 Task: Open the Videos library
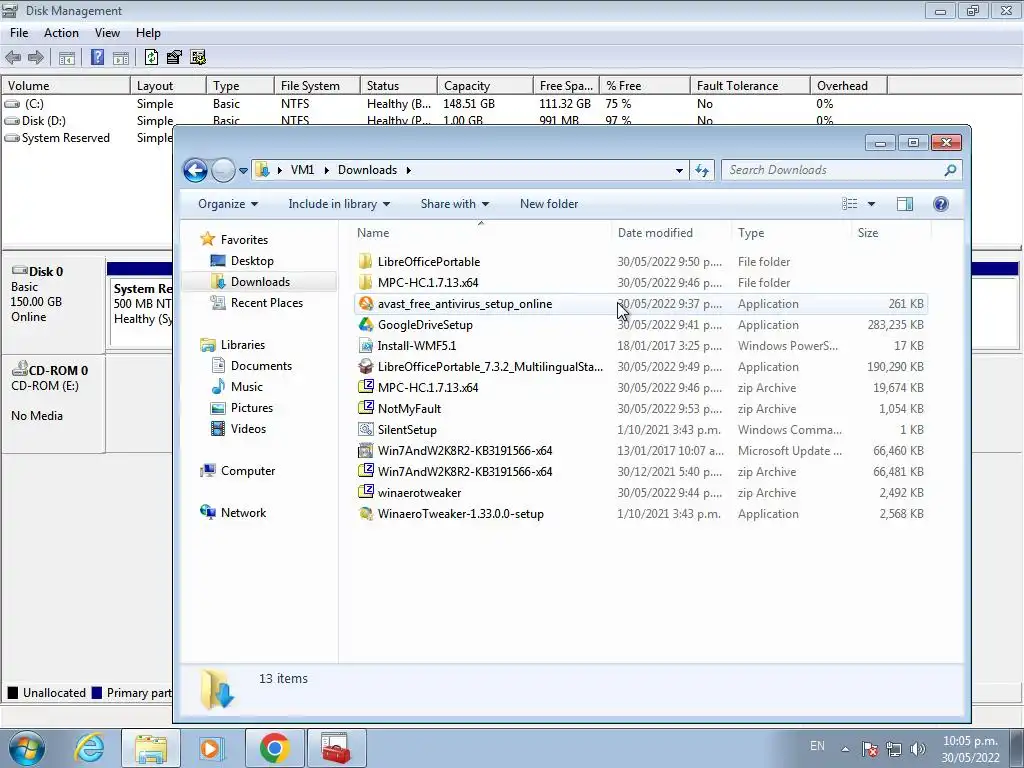248,428
